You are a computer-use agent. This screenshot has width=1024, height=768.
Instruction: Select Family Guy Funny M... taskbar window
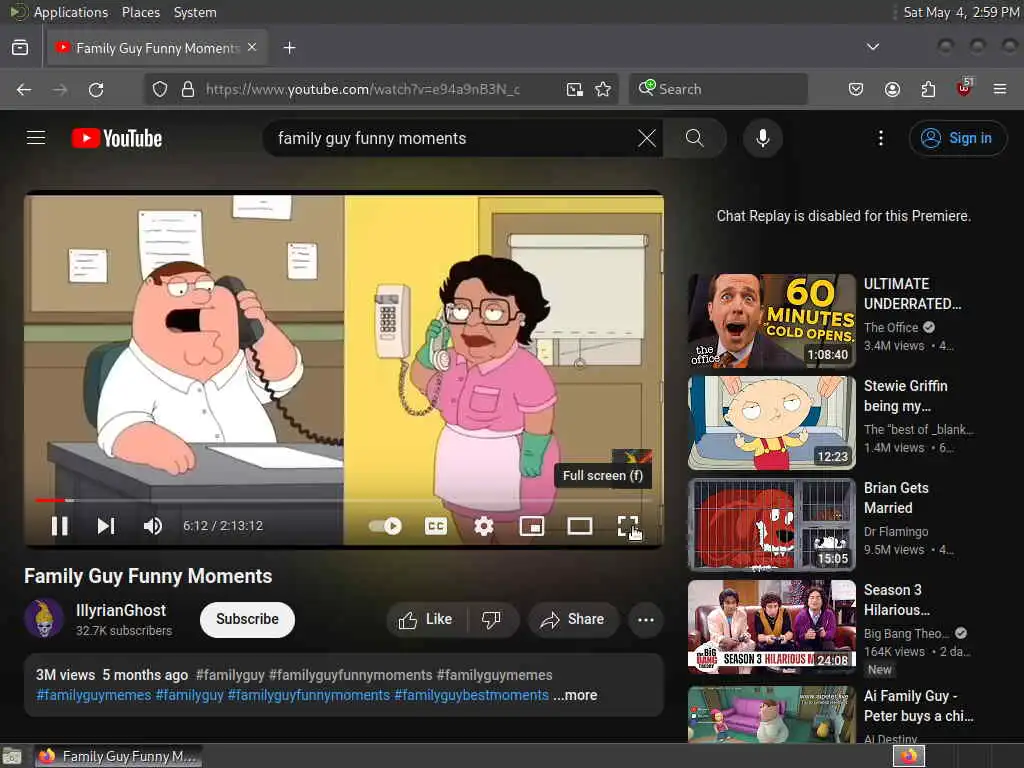(x=118, y=756)
